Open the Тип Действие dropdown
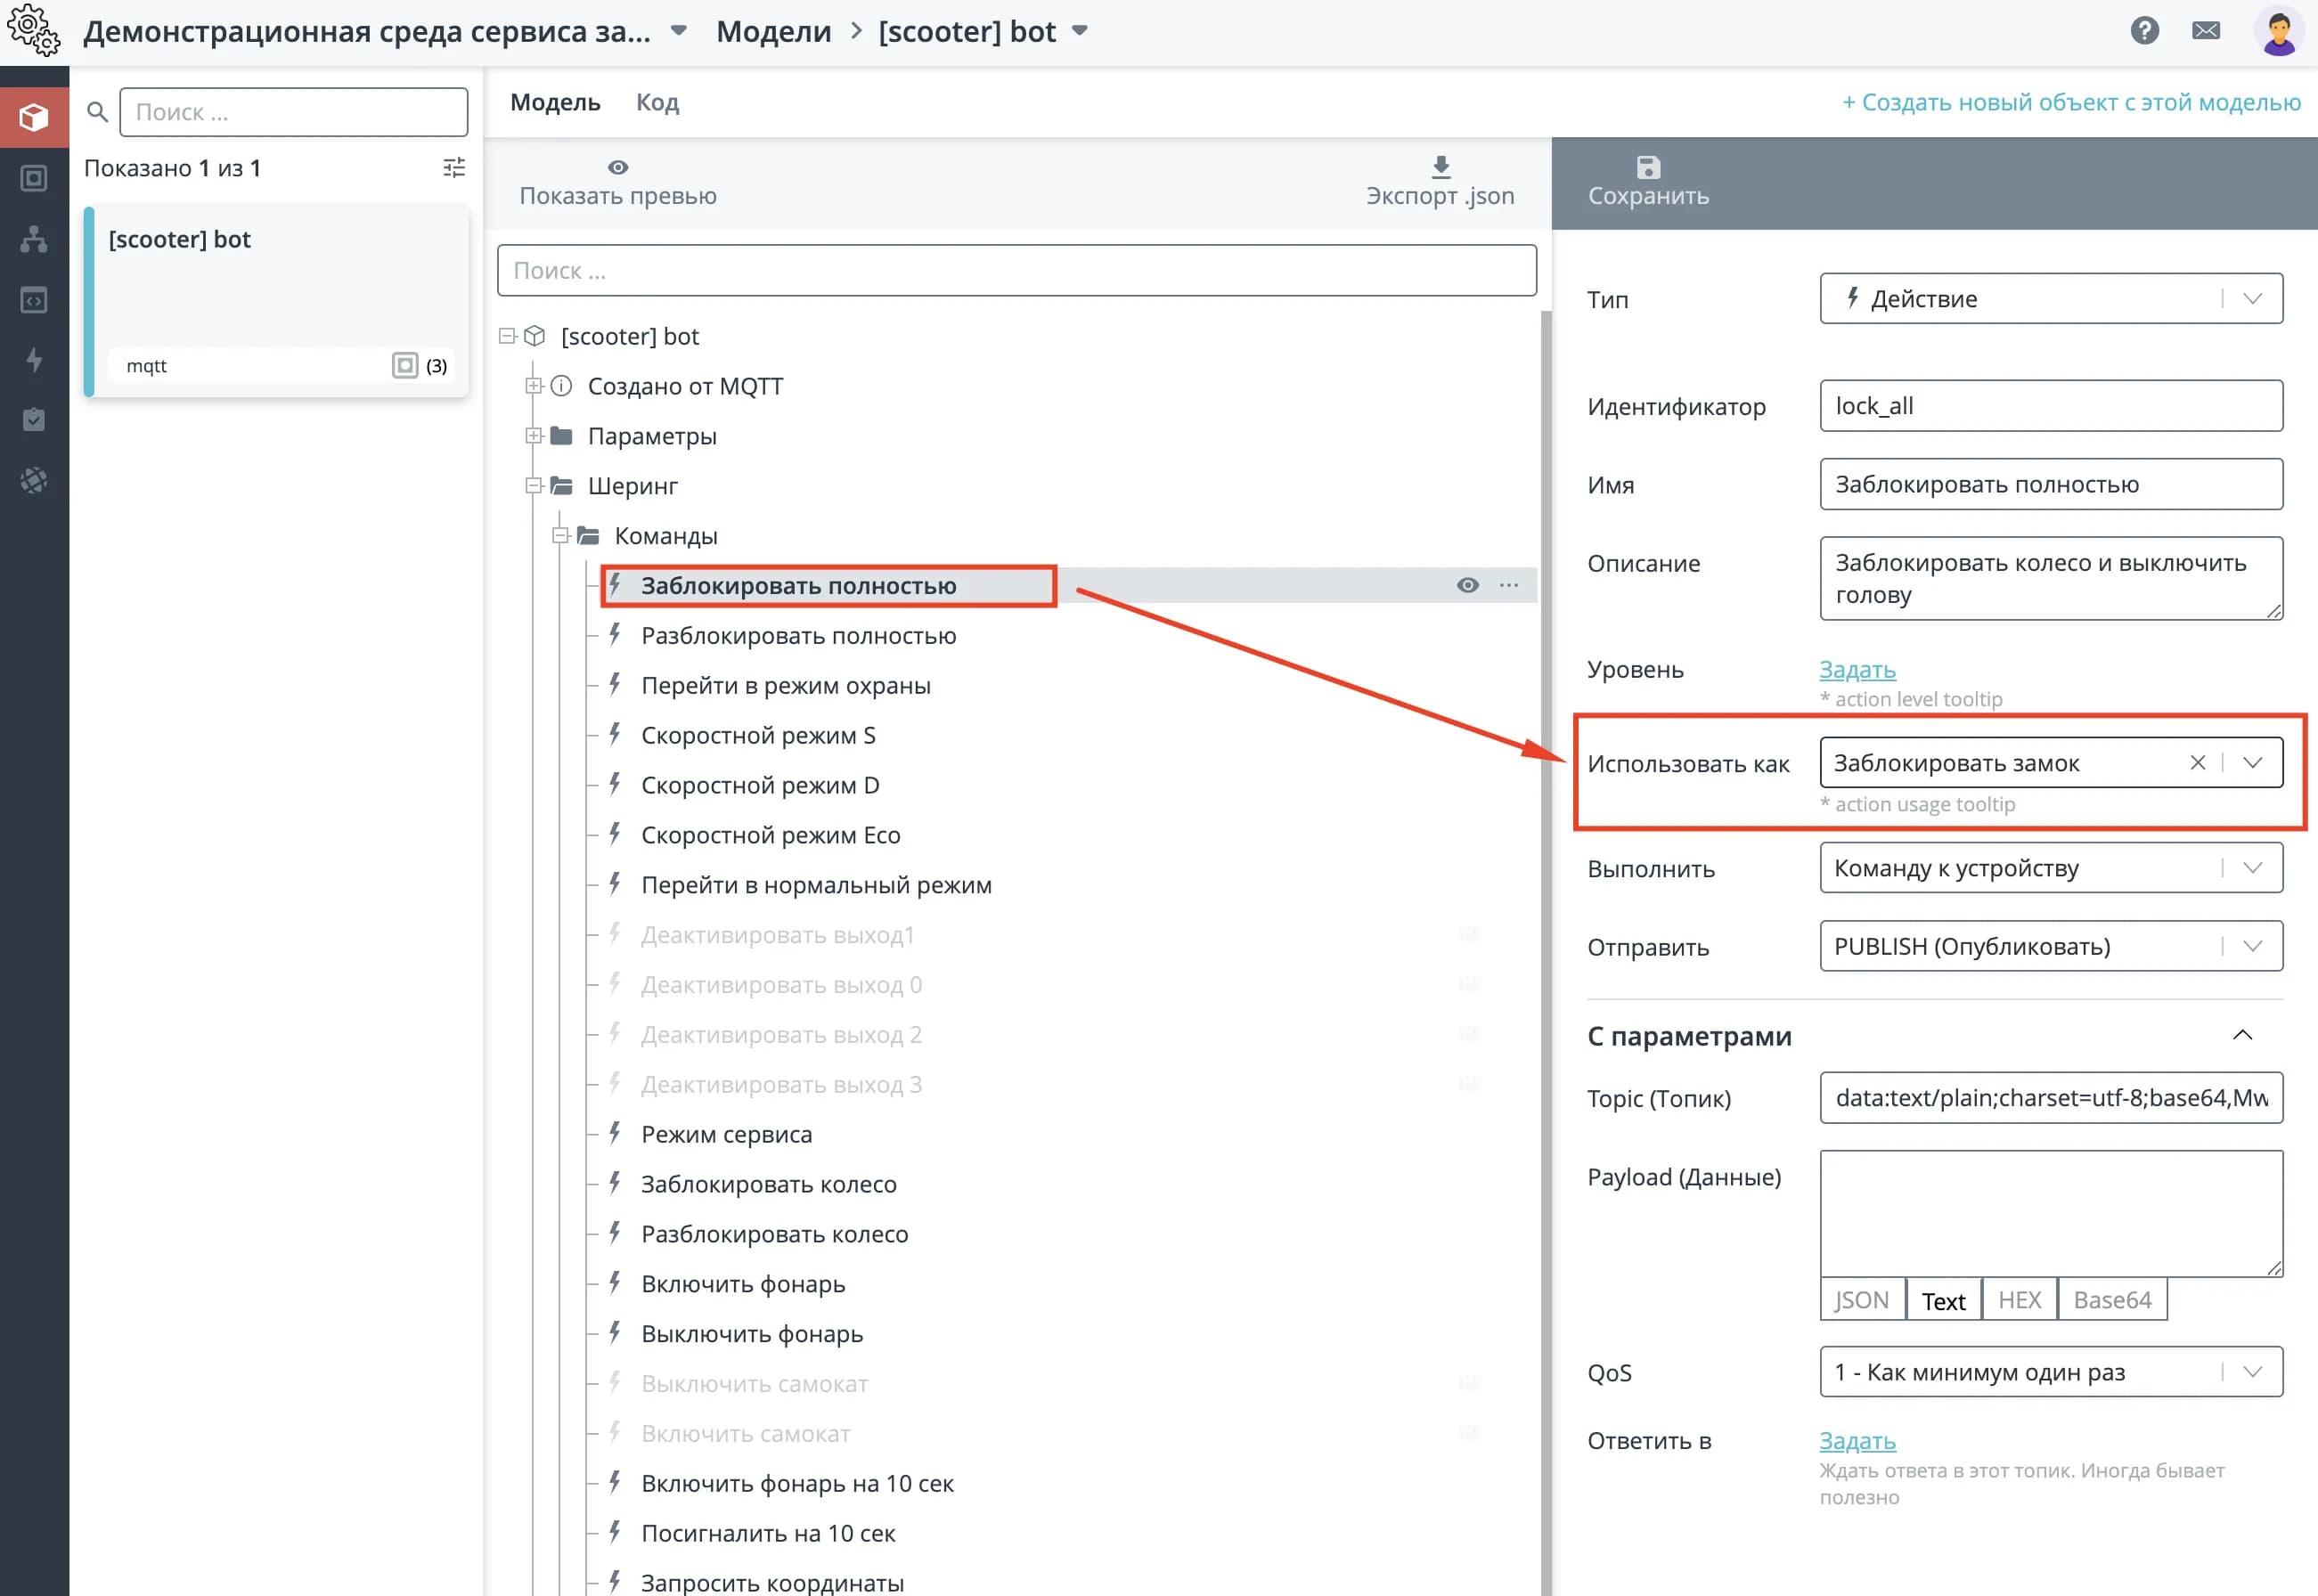This screenshot has height=1596, width=2318. [2050, 299]
